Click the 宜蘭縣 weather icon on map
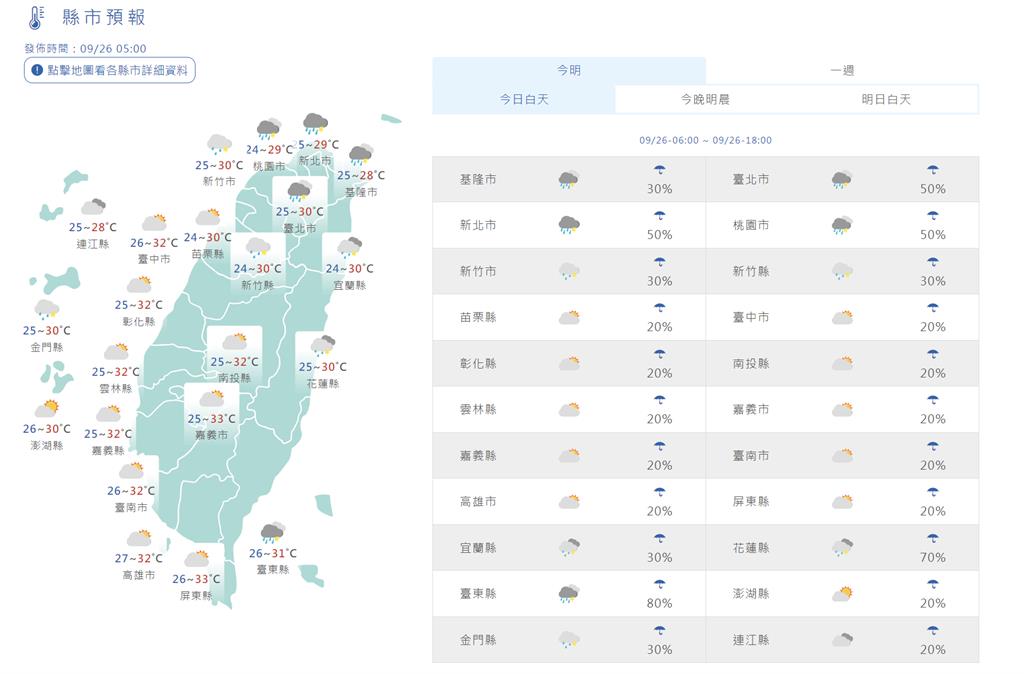 click(349, 248)
